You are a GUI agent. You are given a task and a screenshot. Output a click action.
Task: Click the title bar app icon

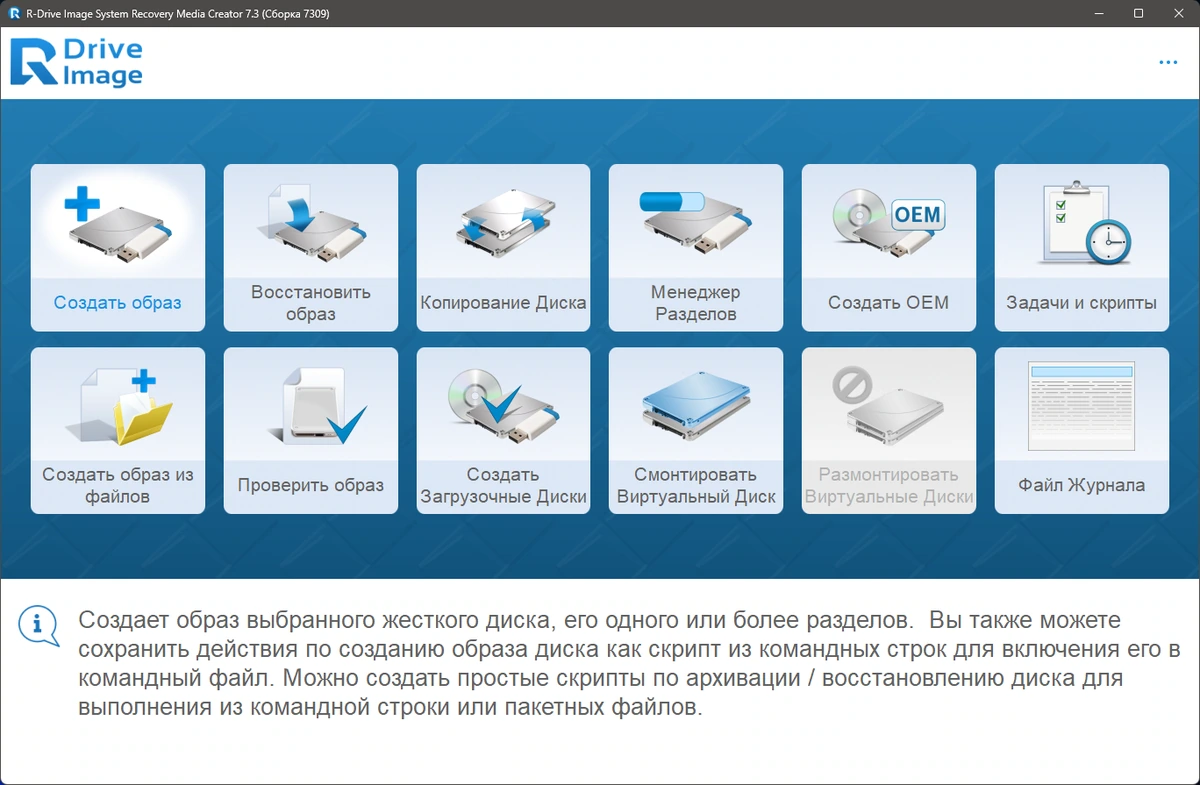(14, 14)
